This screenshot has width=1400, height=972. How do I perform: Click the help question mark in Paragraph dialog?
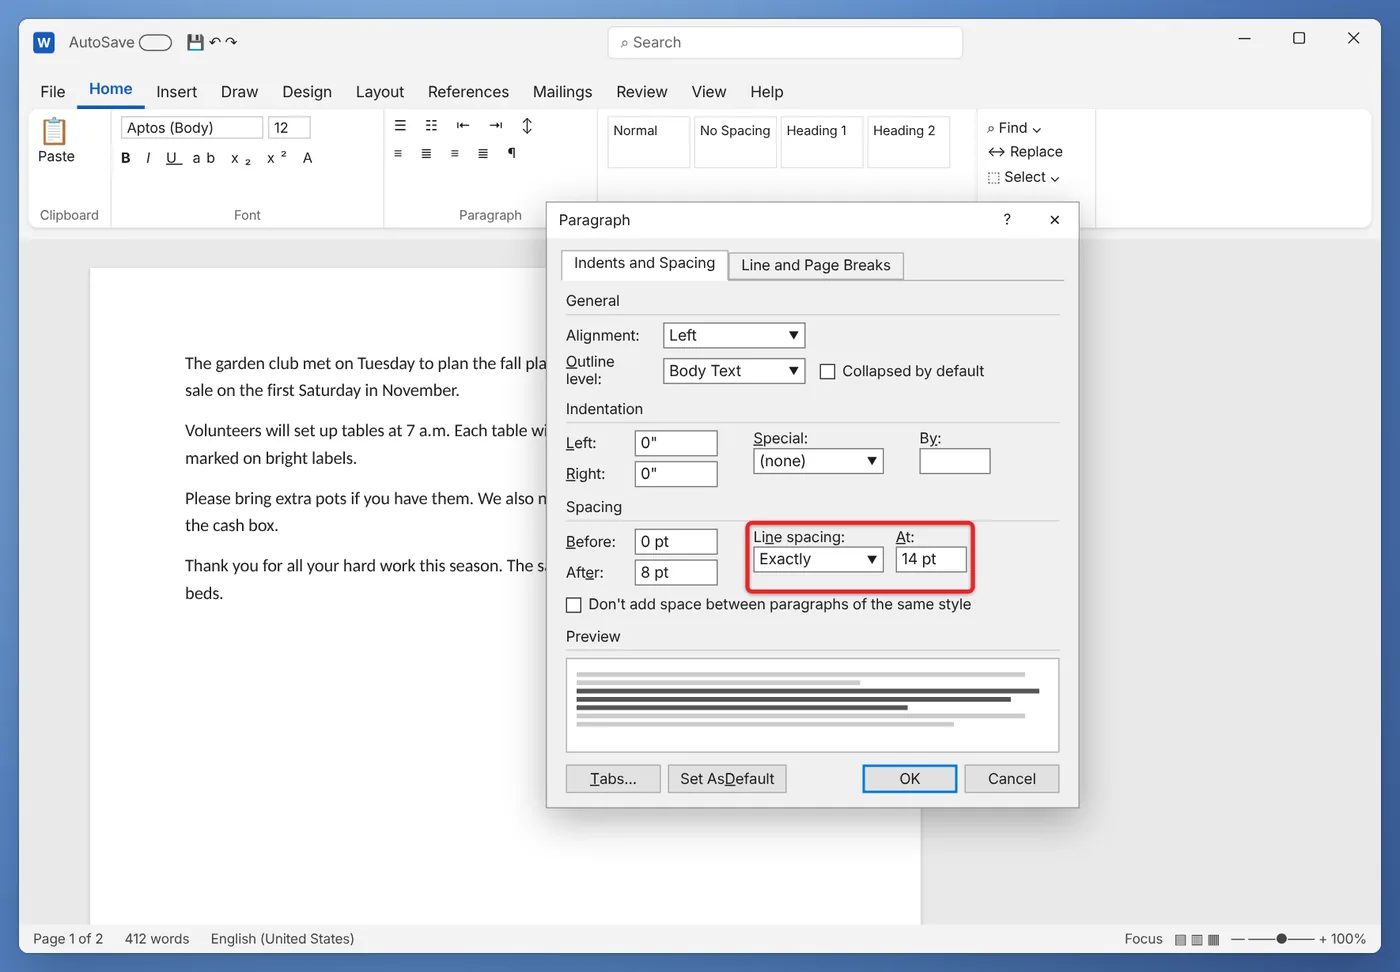(x=1007, y=220)
